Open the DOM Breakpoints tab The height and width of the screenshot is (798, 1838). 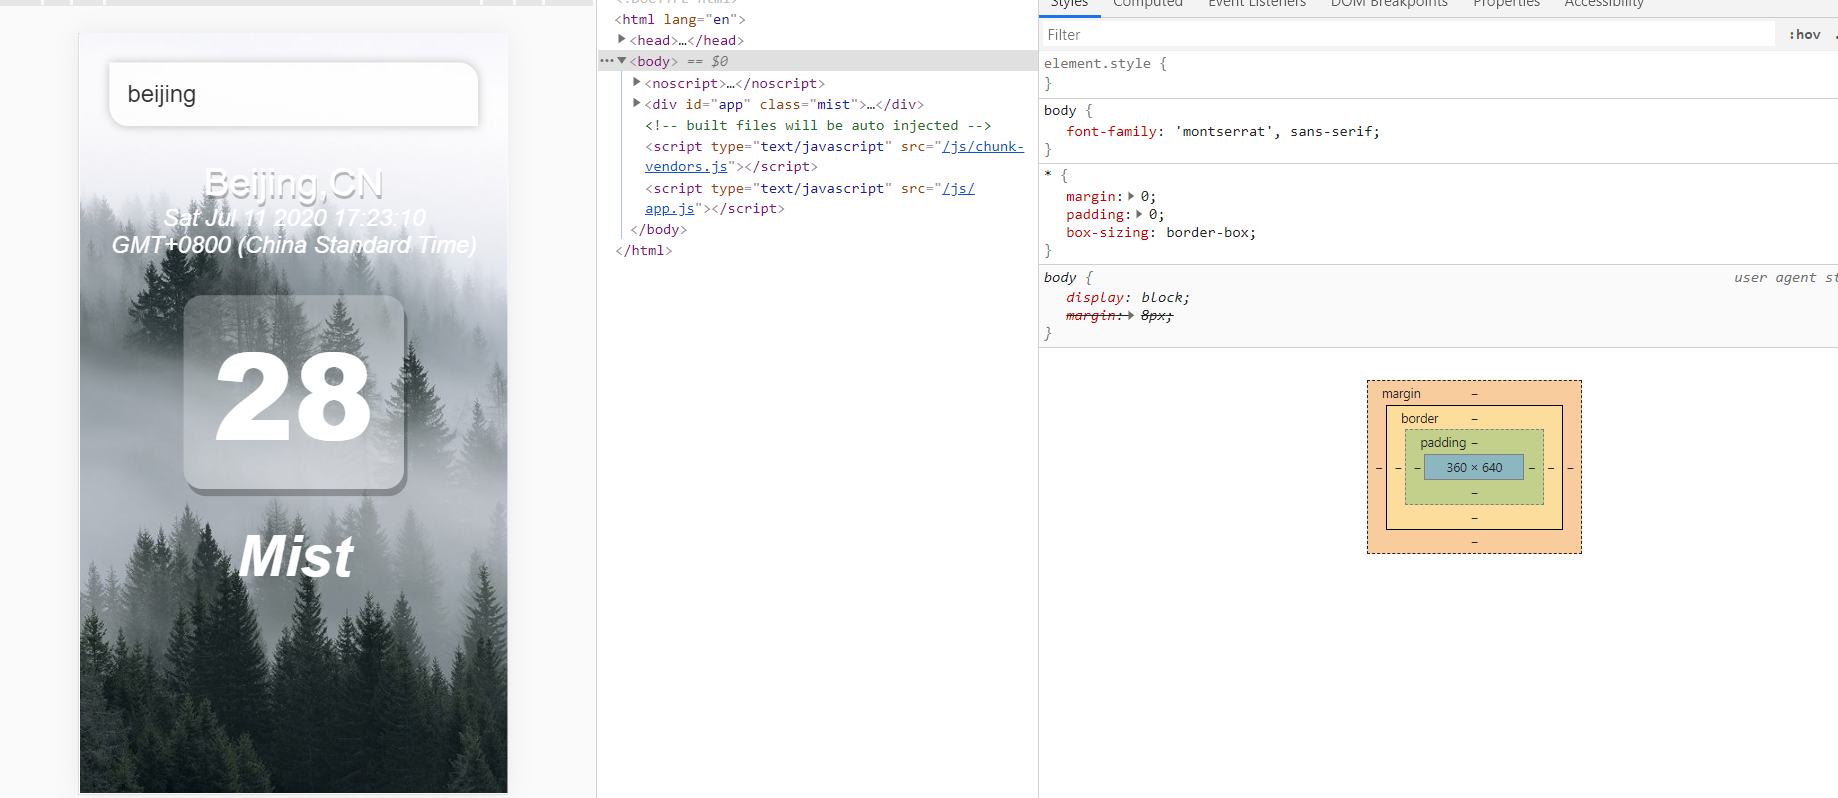point(1389,4)
